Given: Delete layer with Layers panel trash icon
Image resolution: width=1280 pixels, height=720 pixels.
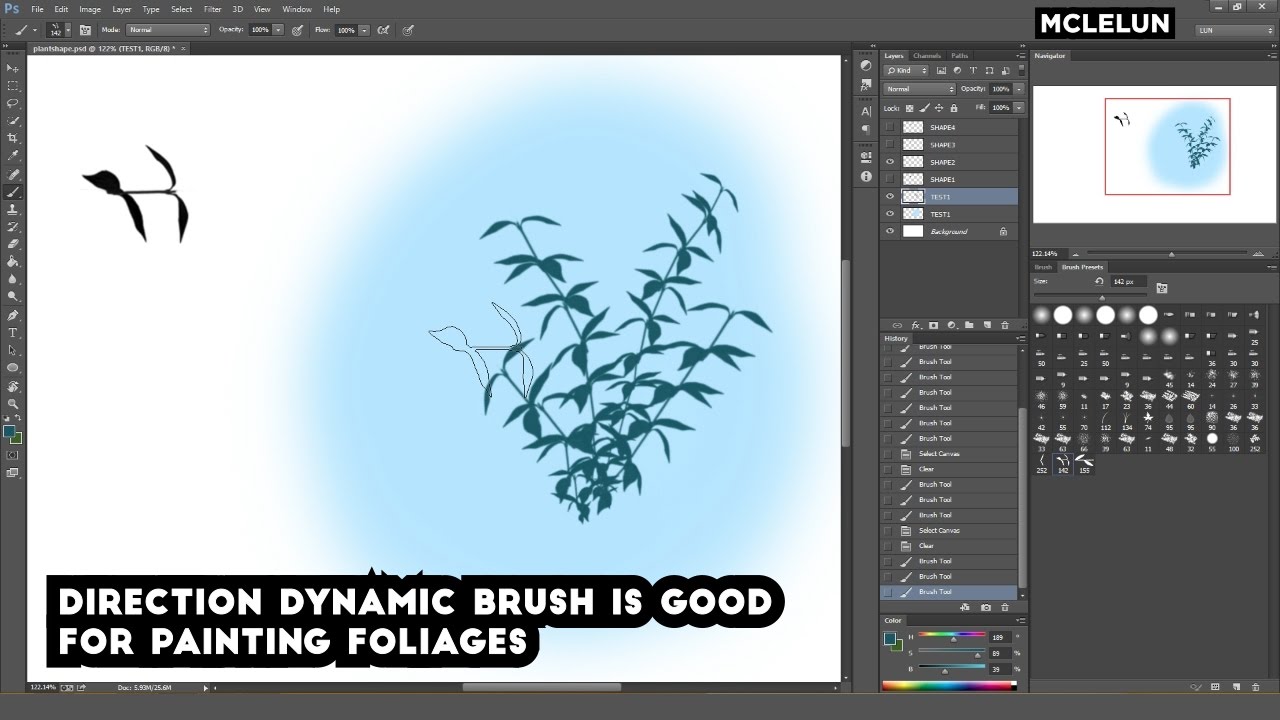Looking at the screenshot, I should pos(1004,325).
